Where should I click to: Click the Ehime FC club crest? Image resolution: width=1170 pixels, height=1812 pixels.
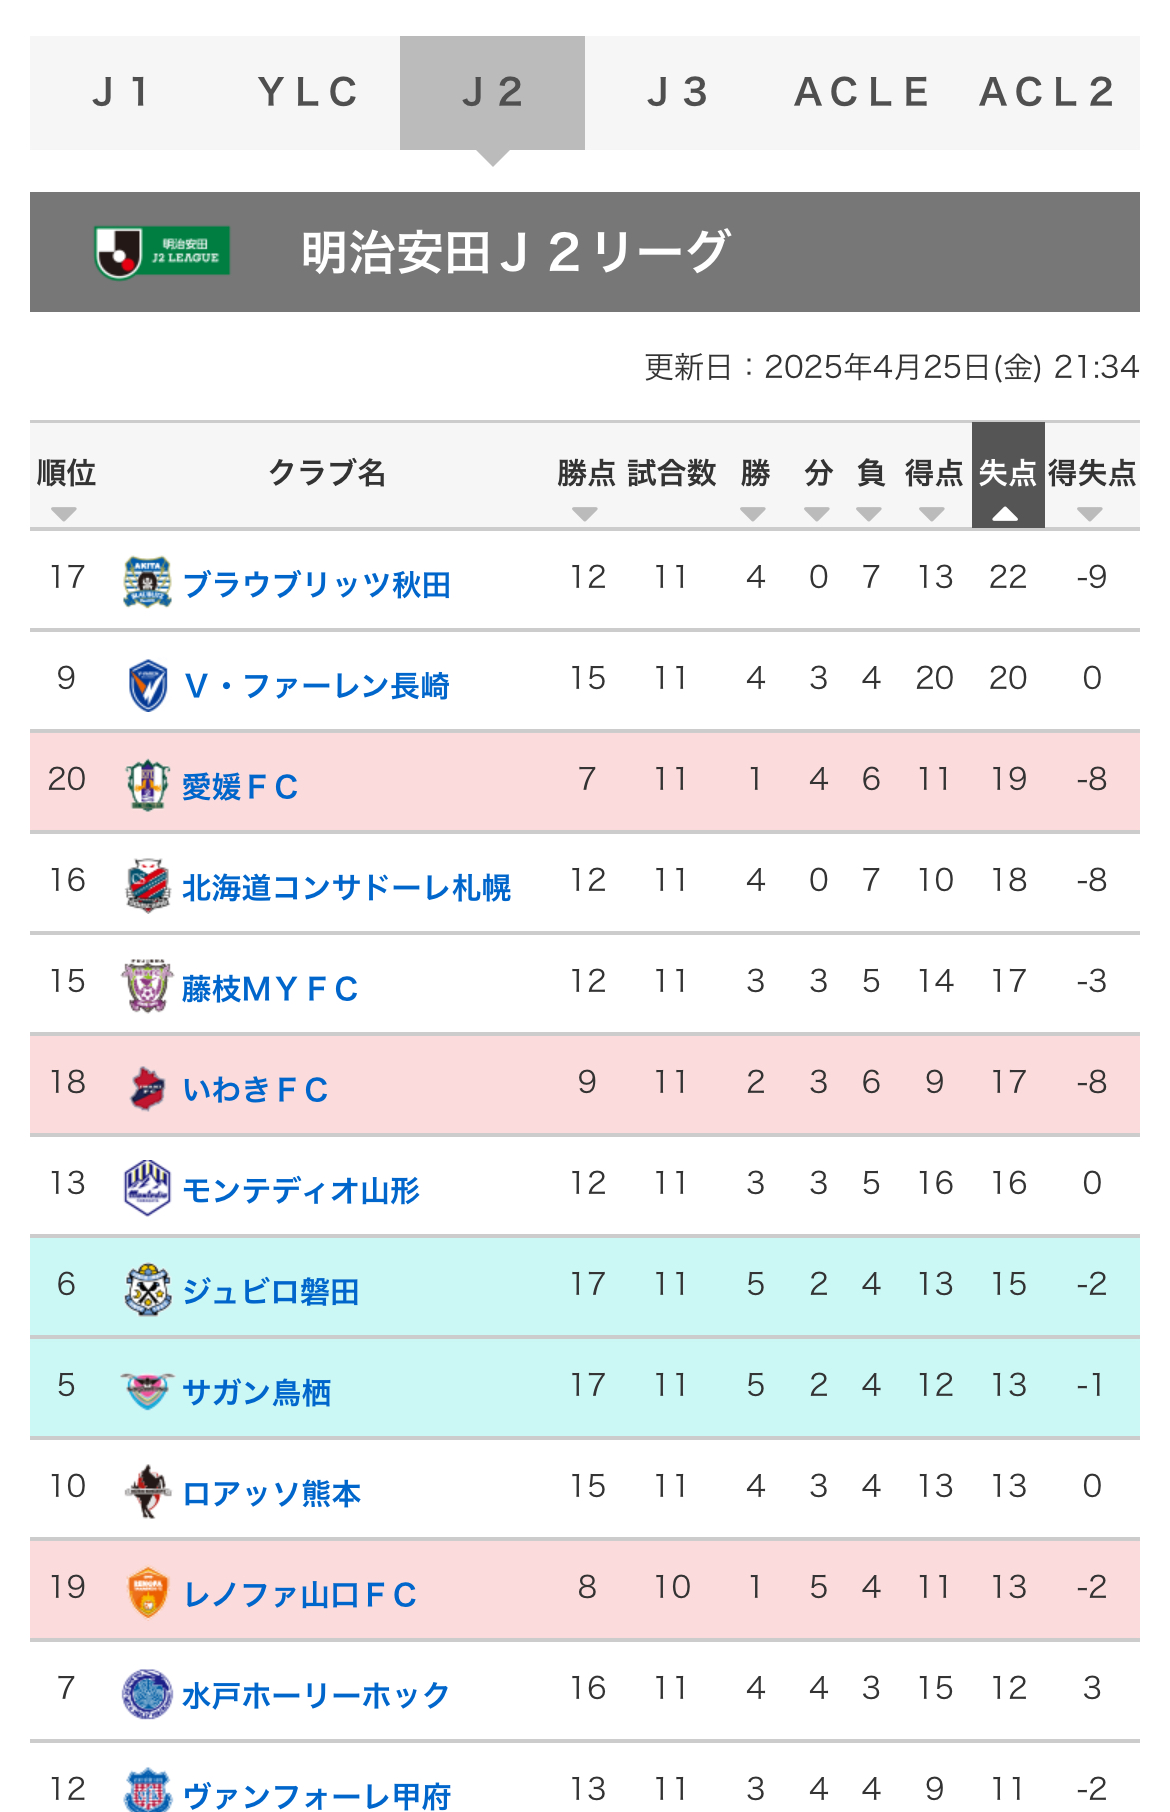(147, 785)
